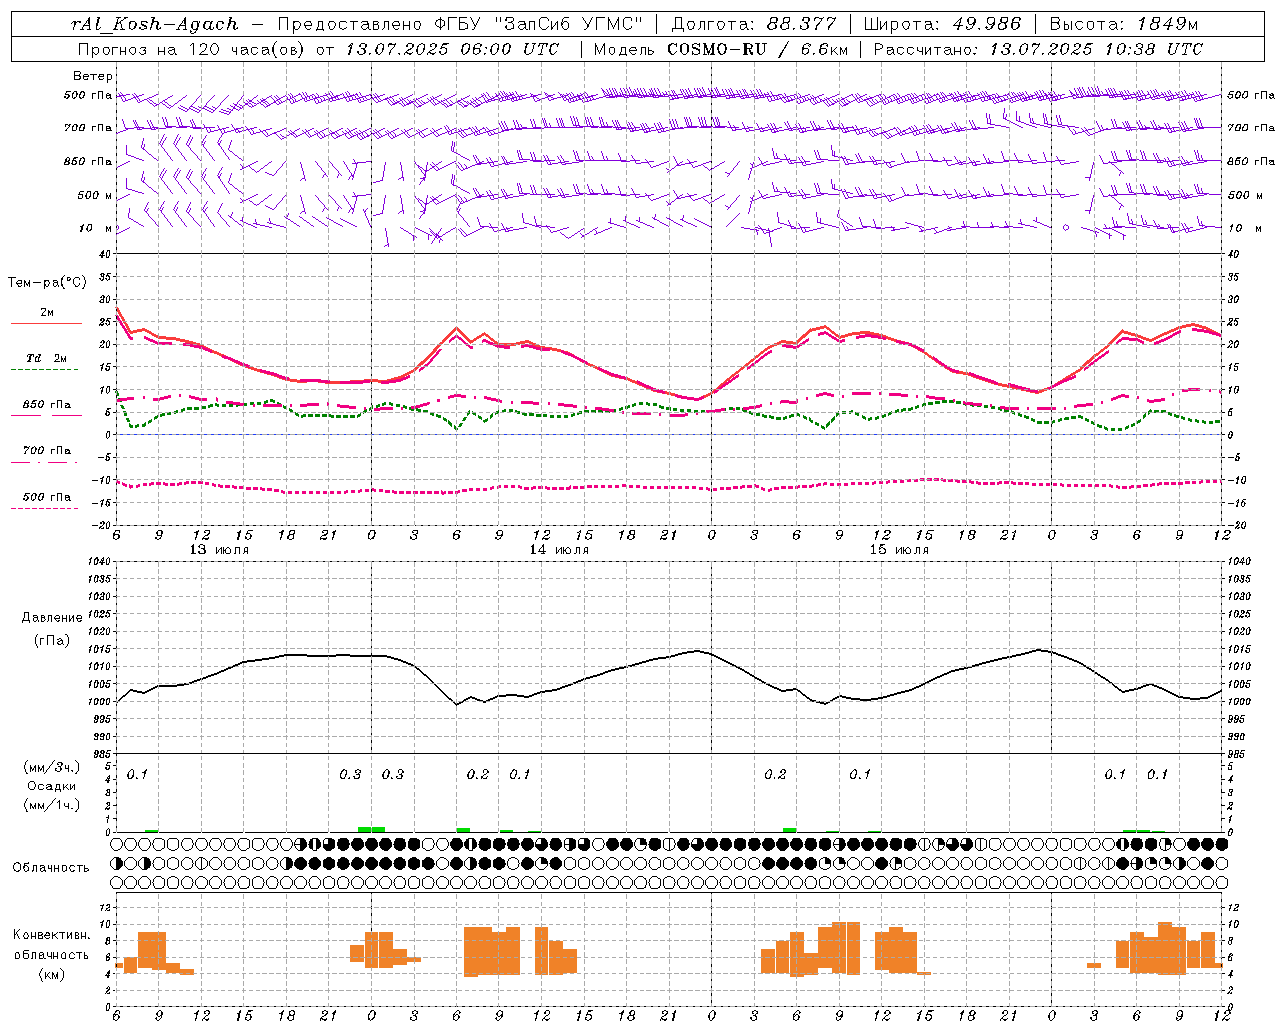Viewport: 1280px width, 1024px height.
Task: Click the forecast start text 13.07.2025 06:00 UTC
Action: 452,49
